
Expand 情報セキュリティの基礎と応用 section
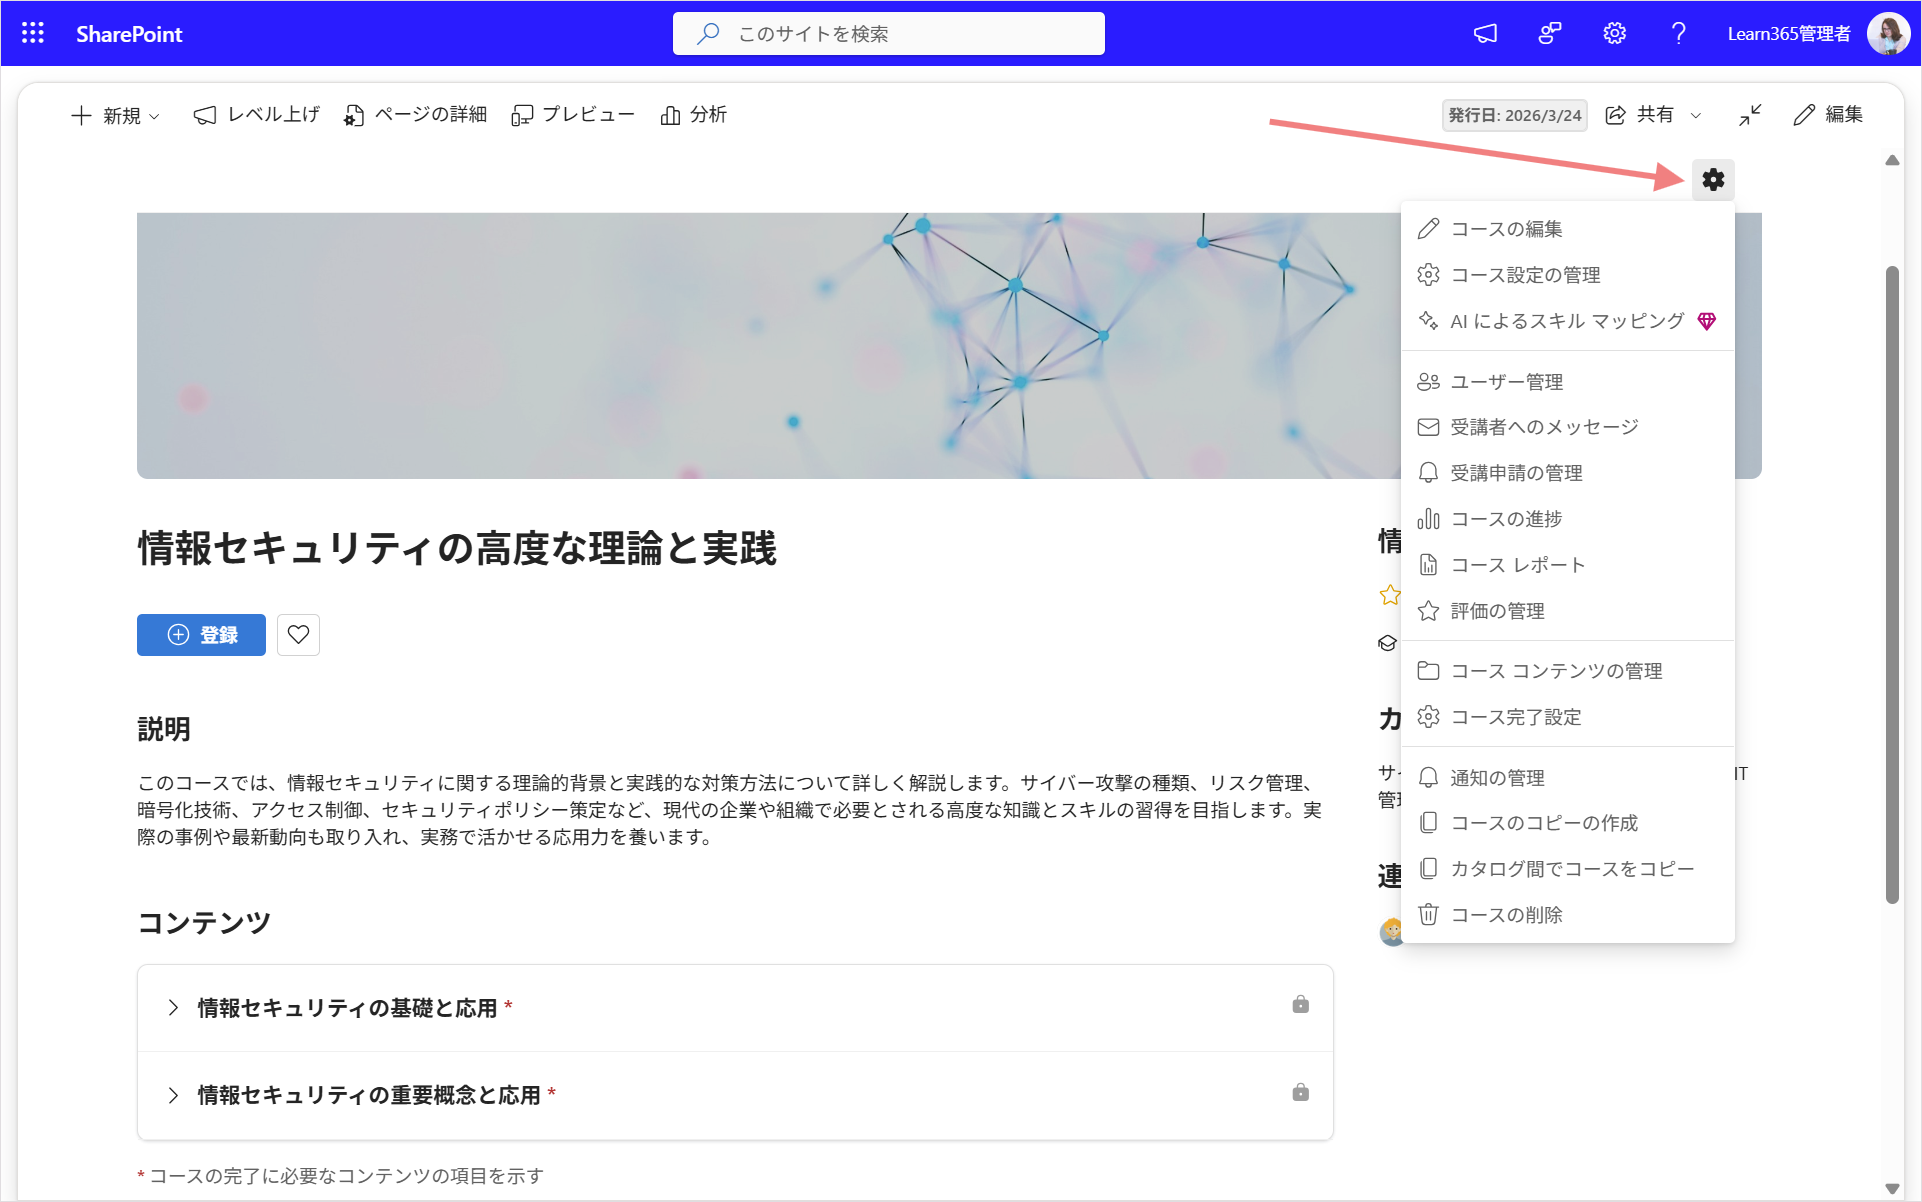[x=173, y=1007]
